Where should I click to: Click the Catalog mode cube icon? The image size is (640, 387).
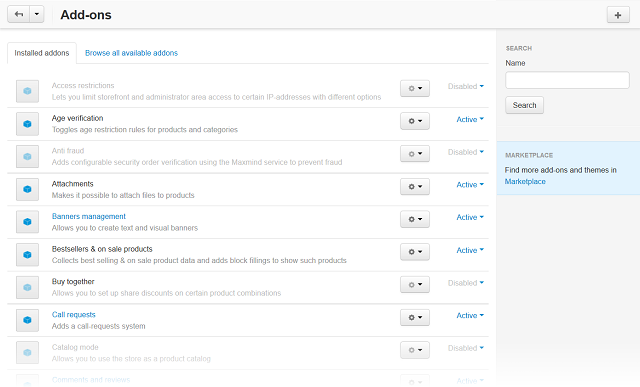click(27, 353)
